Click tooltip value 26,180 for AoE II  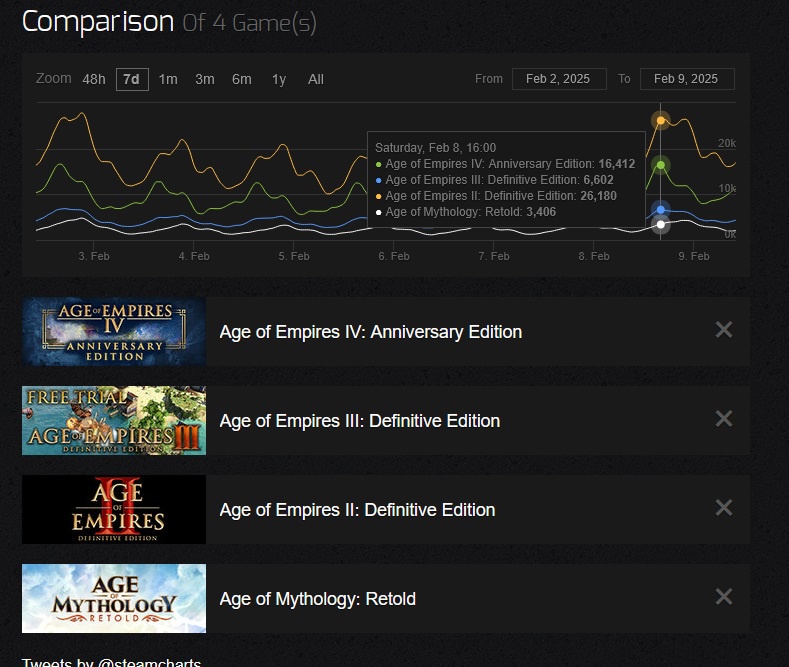598,196
